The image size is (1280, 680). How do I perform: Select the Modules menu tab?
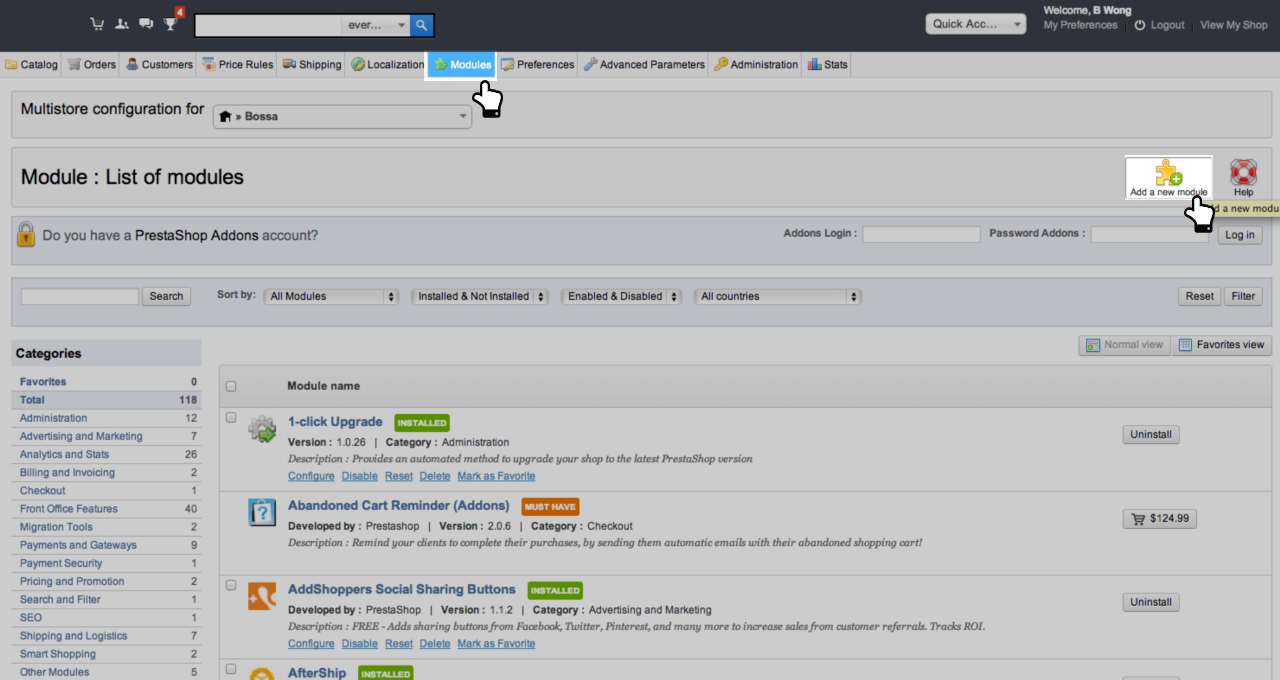pyautogui.click(x=463, y=65)
